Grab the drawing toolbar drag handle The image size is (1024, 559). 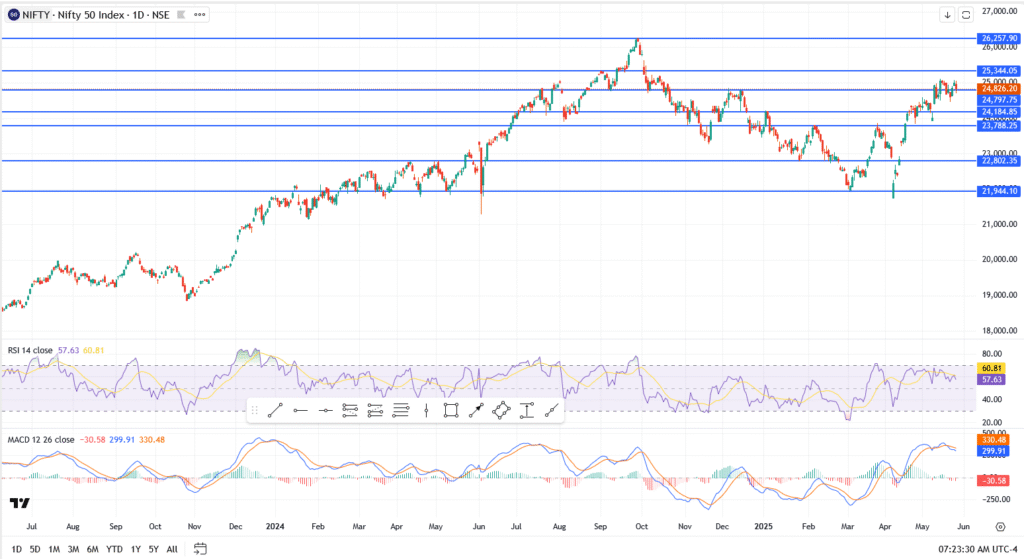pyautogui.click(x=255, y=410)
